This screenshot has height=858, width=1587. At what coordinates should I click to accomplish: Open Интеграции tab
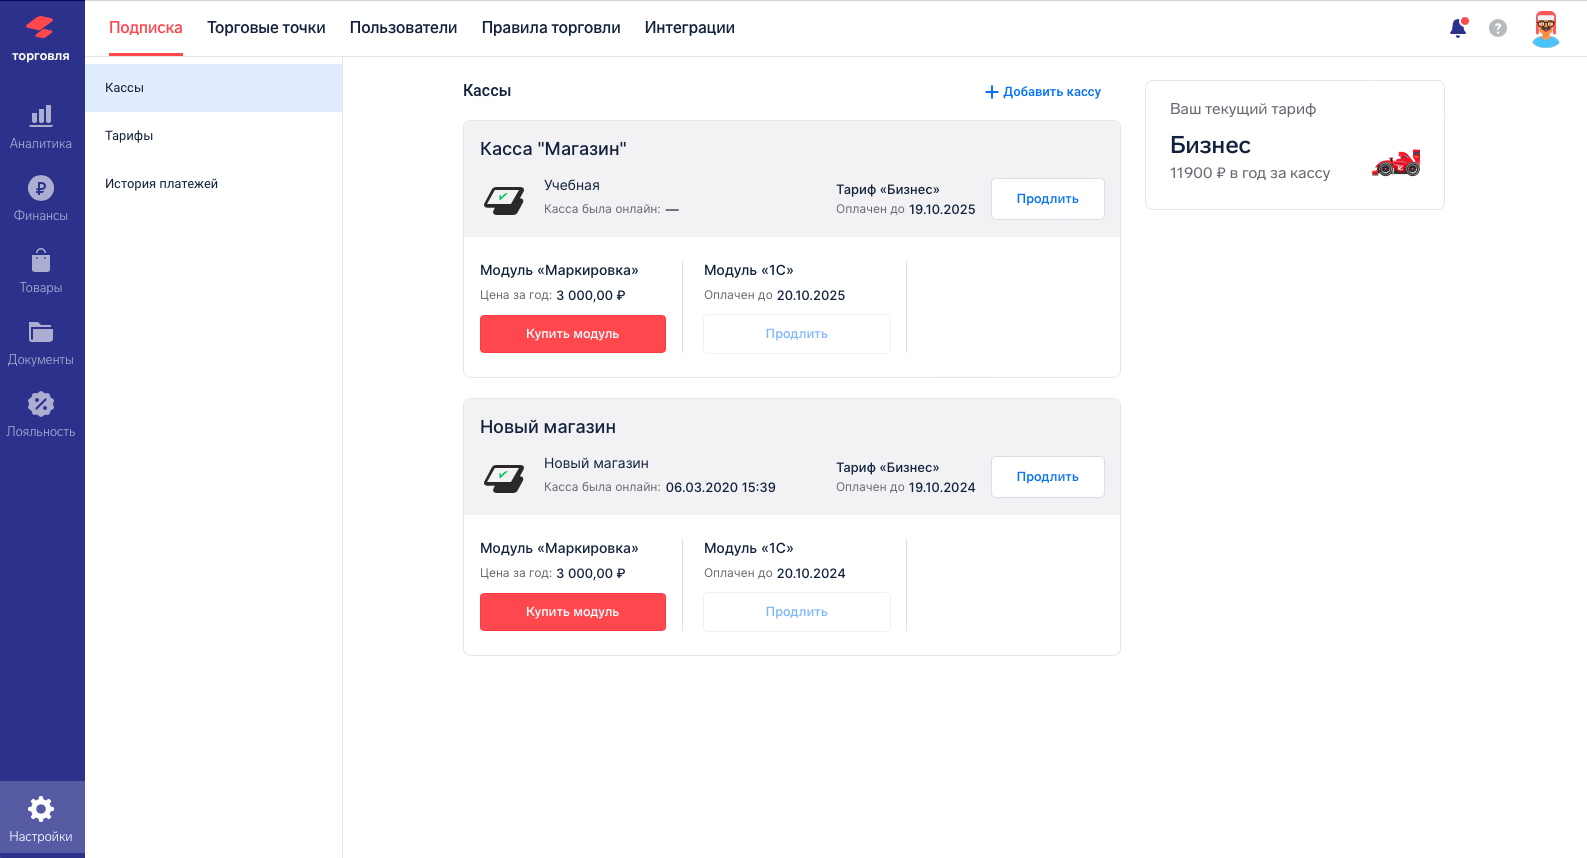690,28
